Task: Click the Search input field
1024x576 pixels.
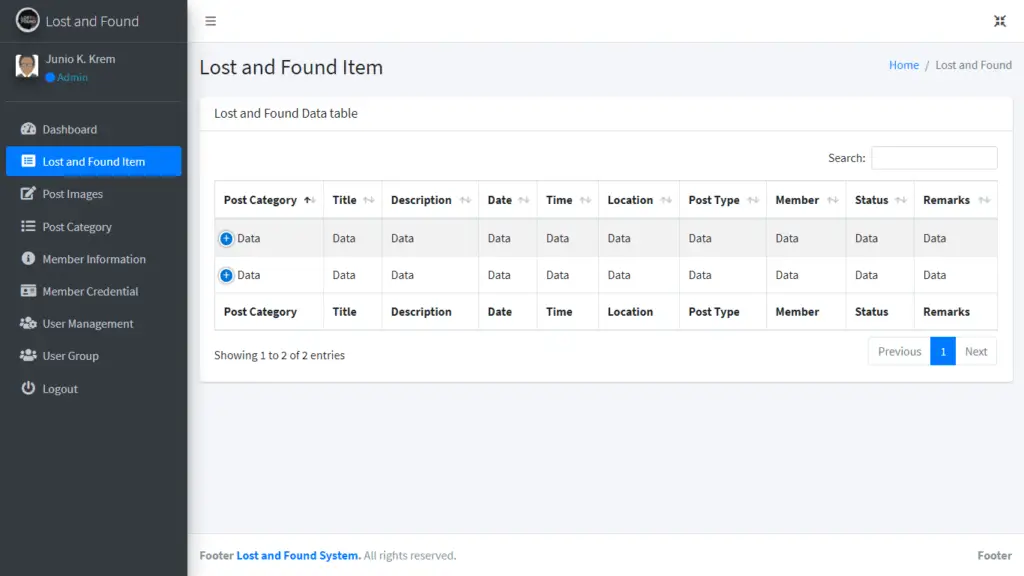Action: pyautogui.click(x=934, y=157)
